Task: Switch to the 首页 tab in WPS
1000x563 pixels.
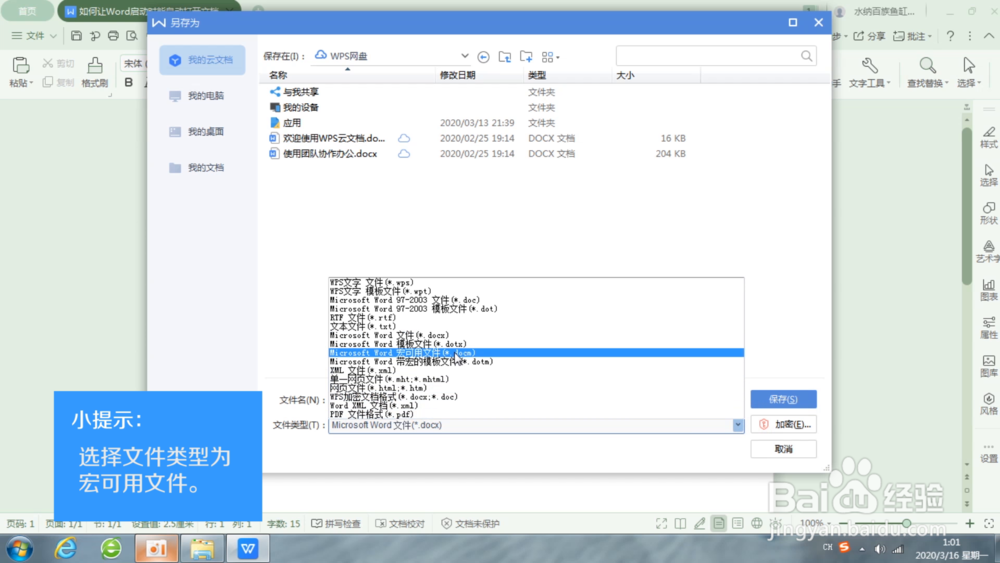Action: pyautogui.click(x=27, y=11)
